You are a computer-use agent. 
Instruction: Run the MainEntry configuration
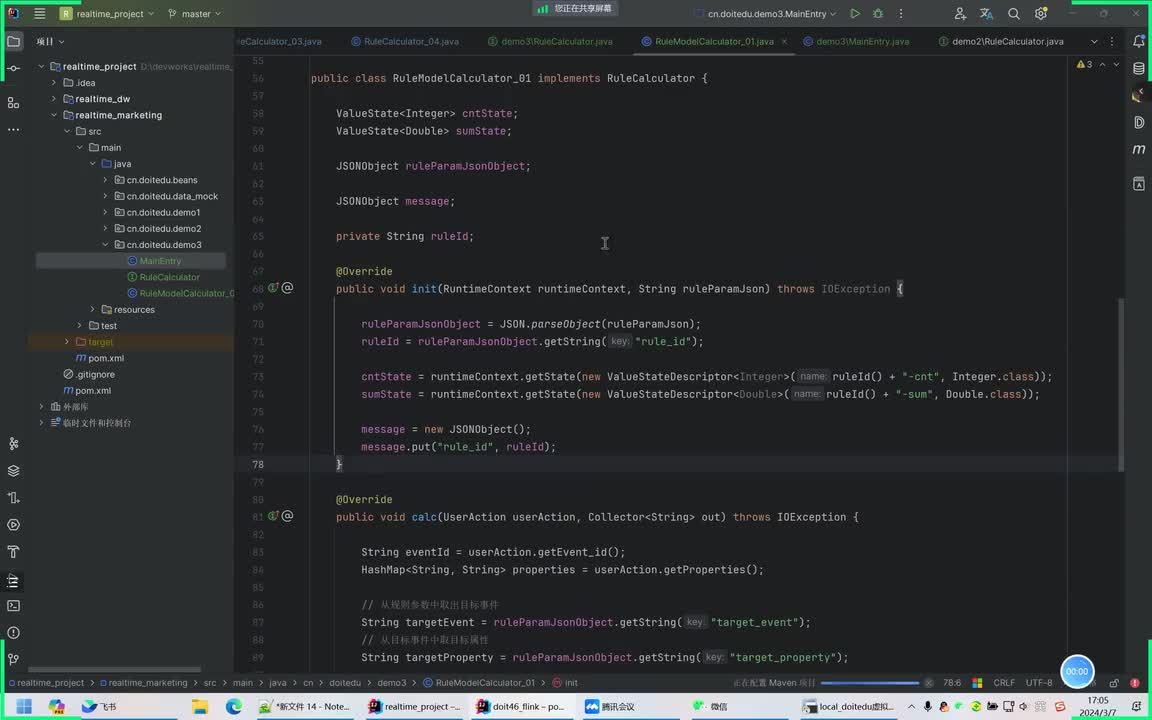tap(855, 14)
